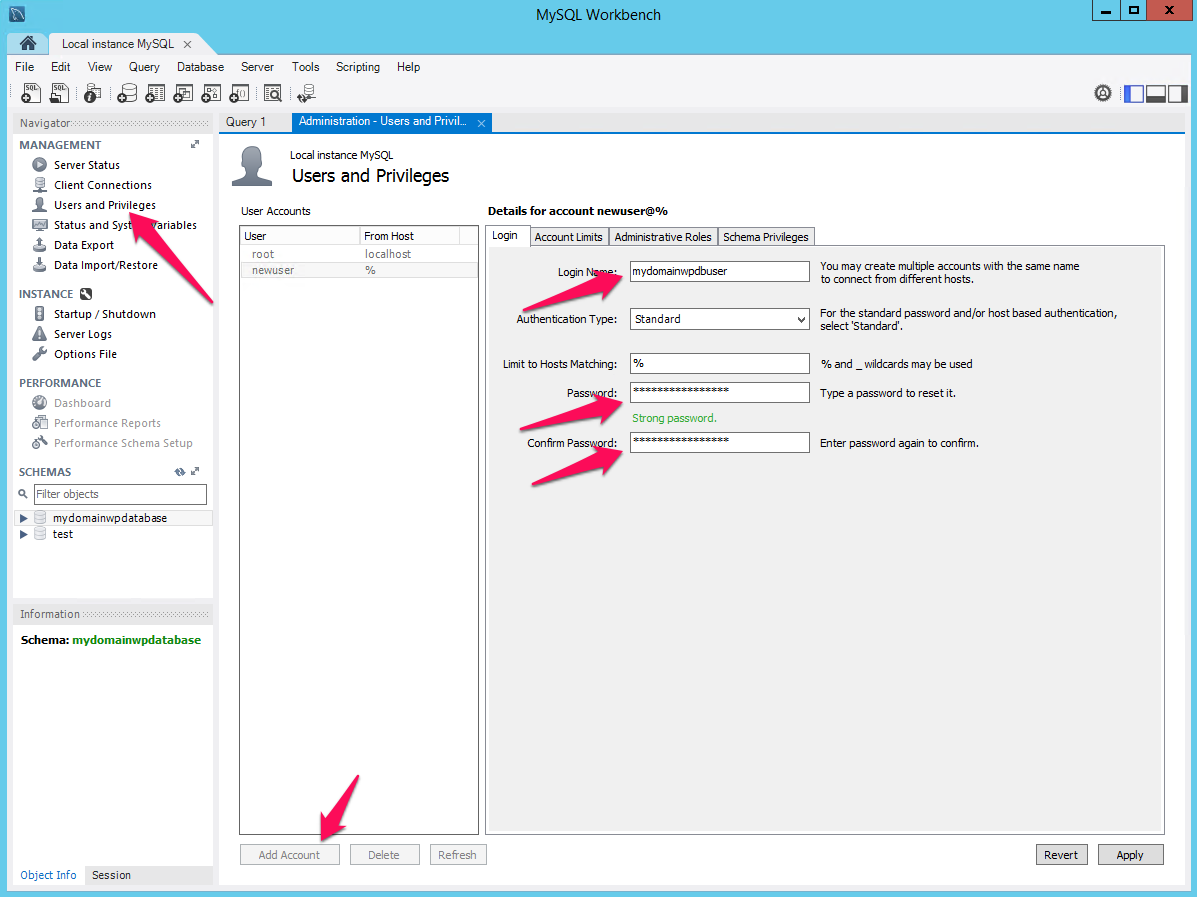The image size is (1197, 897).
Task: Open the Authentication Type dropdown
Action: pos(719,319)
